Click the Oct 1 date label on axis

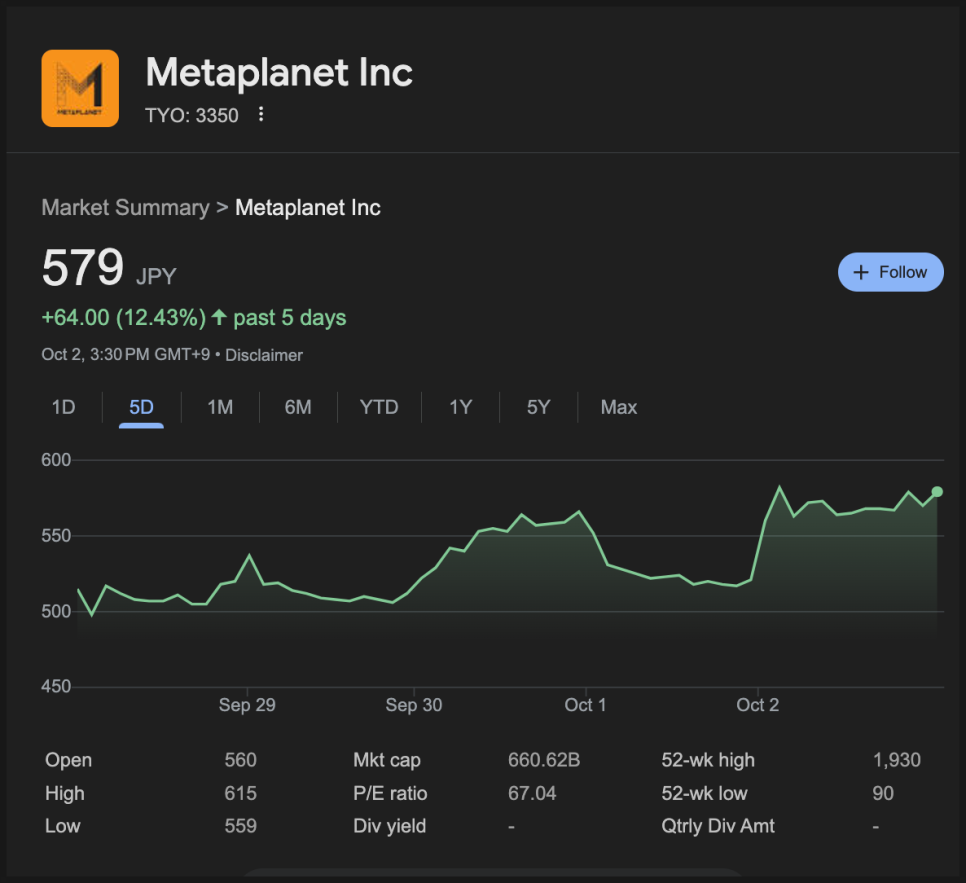(585, 705)
